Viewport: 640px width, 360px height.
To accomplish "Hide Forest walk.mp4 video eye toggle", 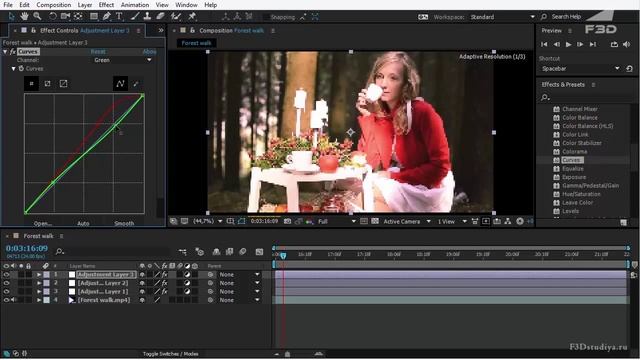I will (x=6, y=300).
